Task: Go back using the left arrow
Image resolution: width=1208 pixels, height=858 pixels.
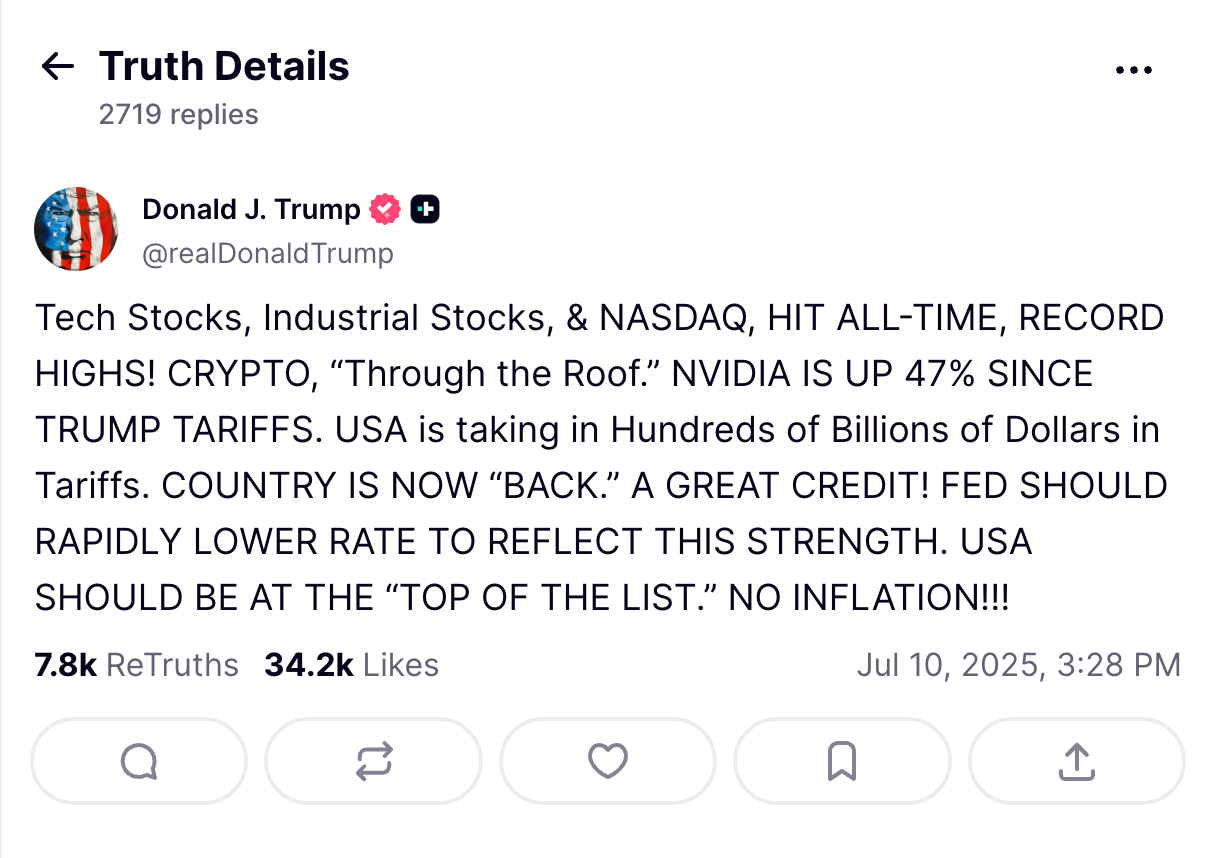Action: tap(58, 67)
